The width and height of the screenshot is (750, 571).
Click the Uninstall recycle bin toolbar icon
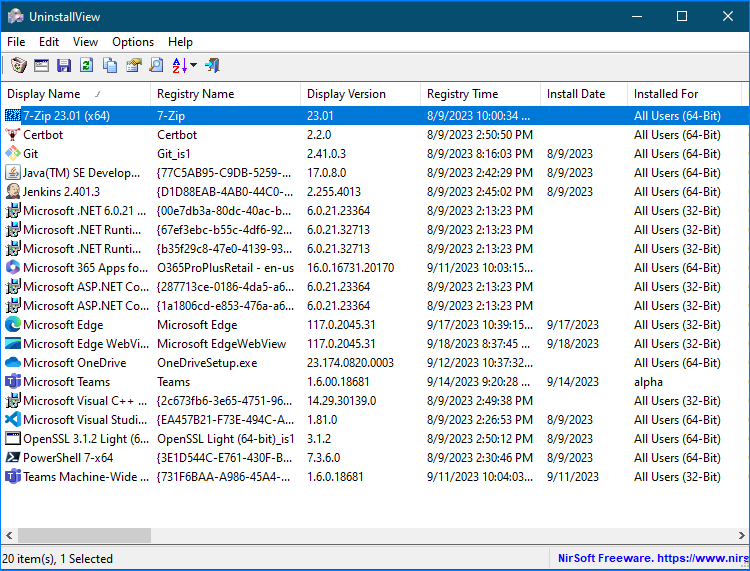(x=19, y=65)
